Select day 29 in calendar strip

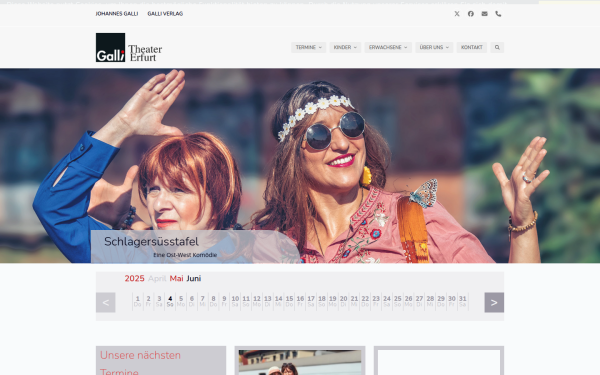click(x=441, y=301)
